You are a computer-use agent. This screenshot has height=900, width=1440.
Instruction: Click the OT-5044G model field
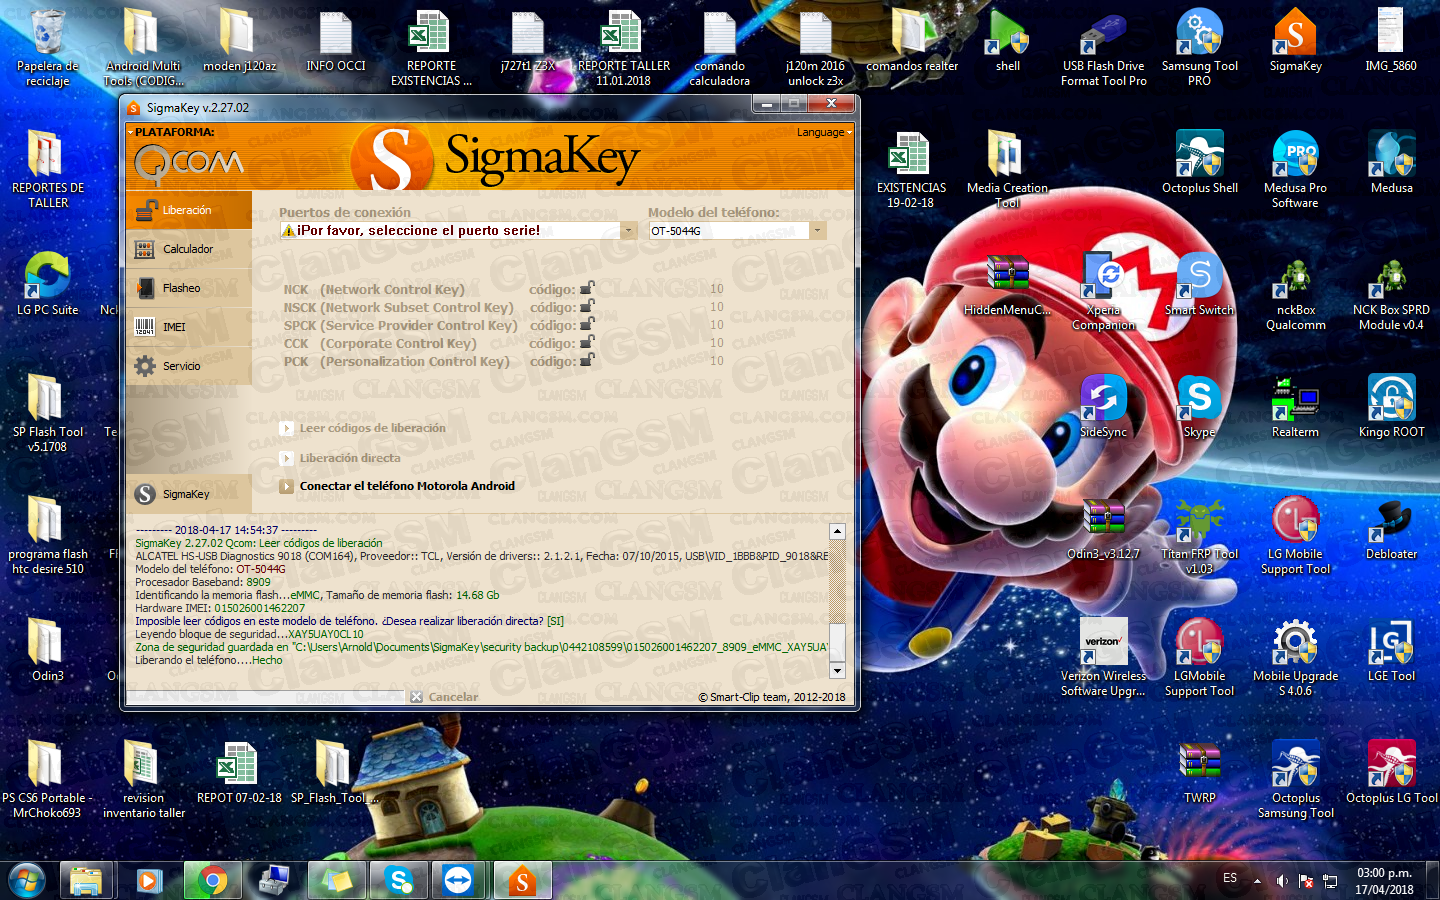click(x=729, y=231)
